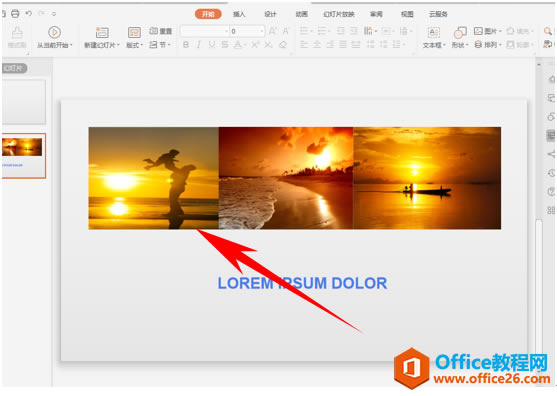Click the 图片 picture insert icon

(478, 31)
